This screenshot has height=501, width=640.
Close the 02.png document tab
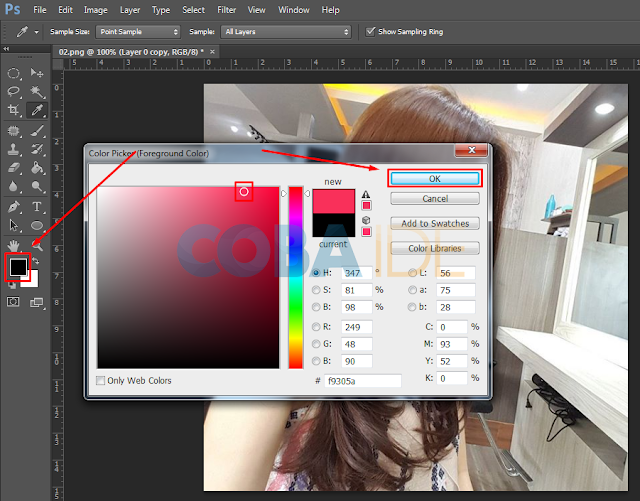click(x=212, y=52)
